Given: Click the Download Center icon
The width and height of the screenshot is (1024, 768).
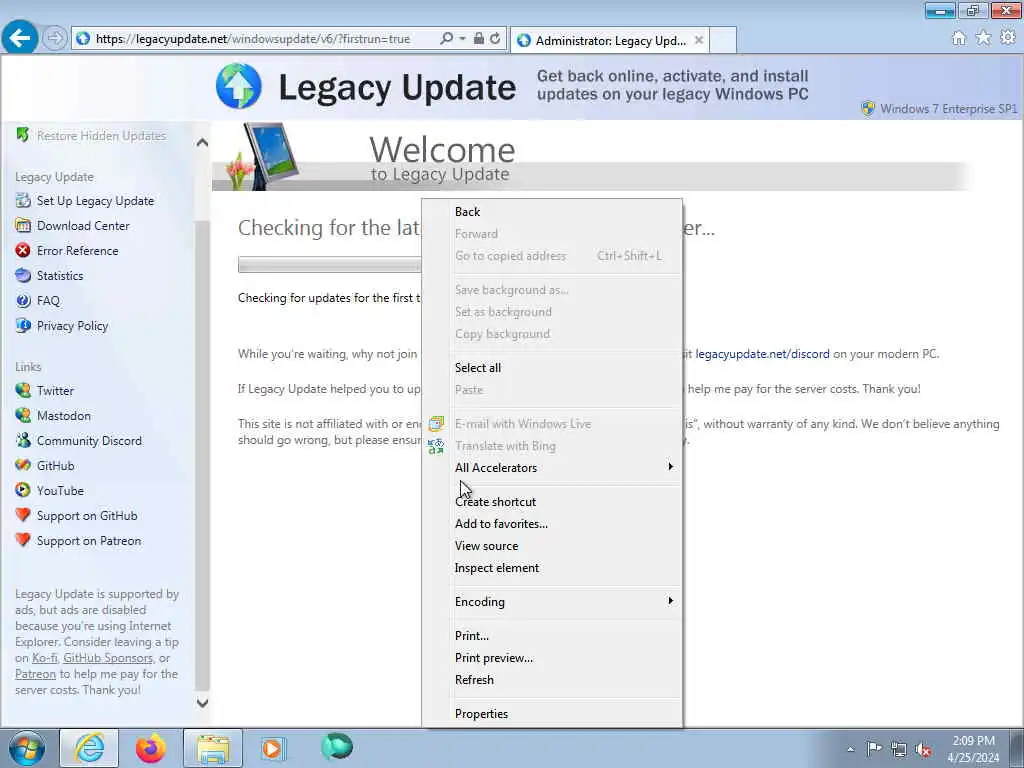Looking at the screenshot, I should [23, 225].
